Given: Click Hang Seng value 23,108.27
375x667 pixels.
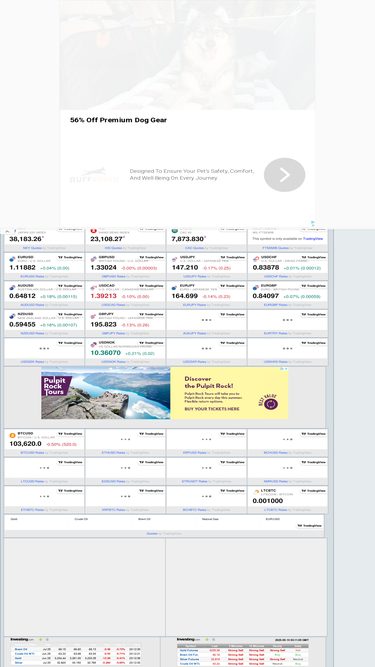Looking at the screenshot, I should (107, 239).
